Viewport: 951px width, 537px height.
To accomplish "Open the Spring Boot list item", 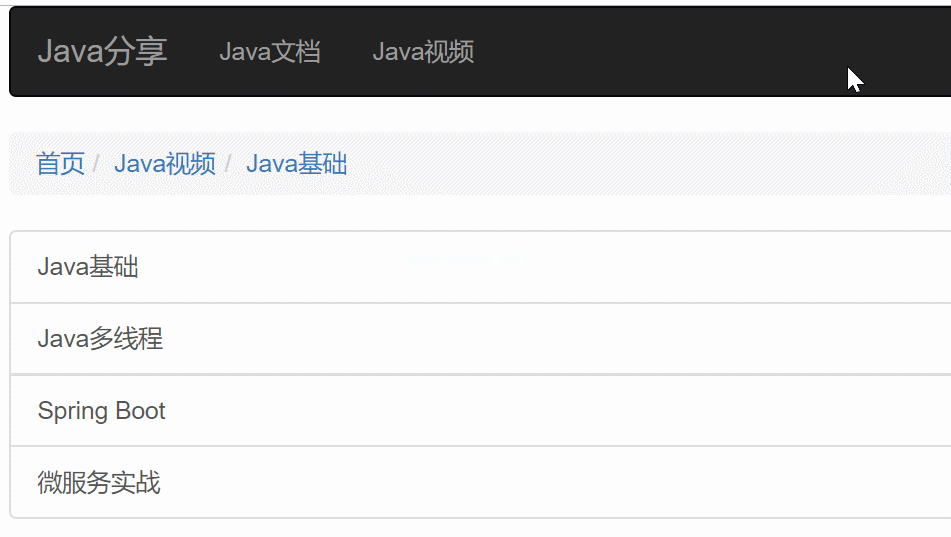I will 480,410.
